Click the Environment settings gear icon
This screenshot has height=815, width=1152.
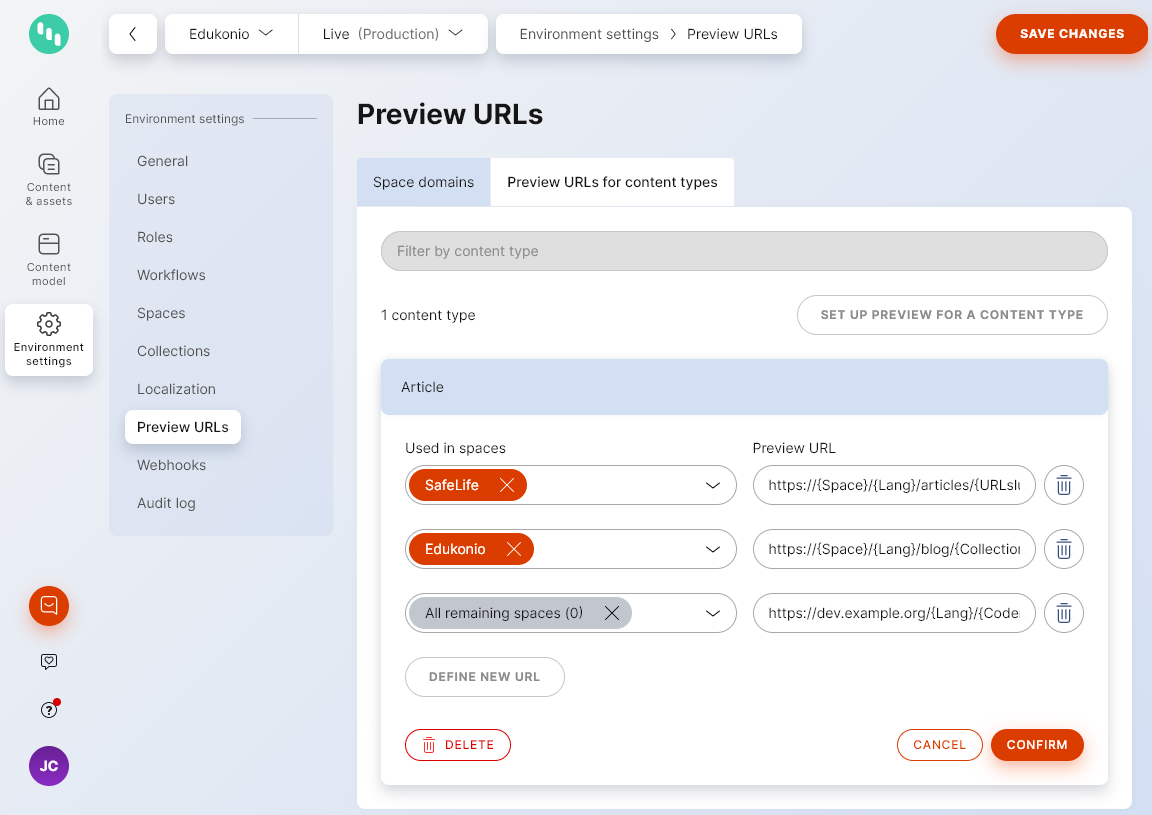pos(48,323)
